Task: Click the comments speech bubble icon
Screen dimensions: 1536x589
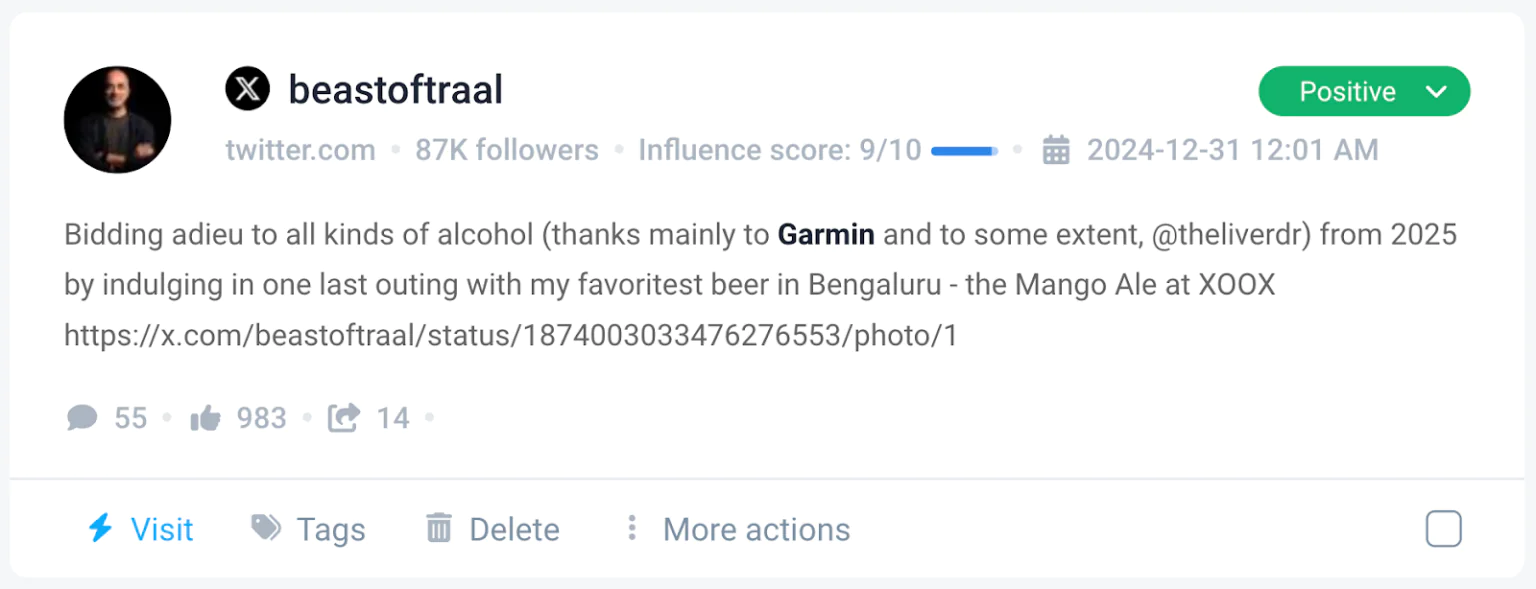Action: tap(82, 417)
